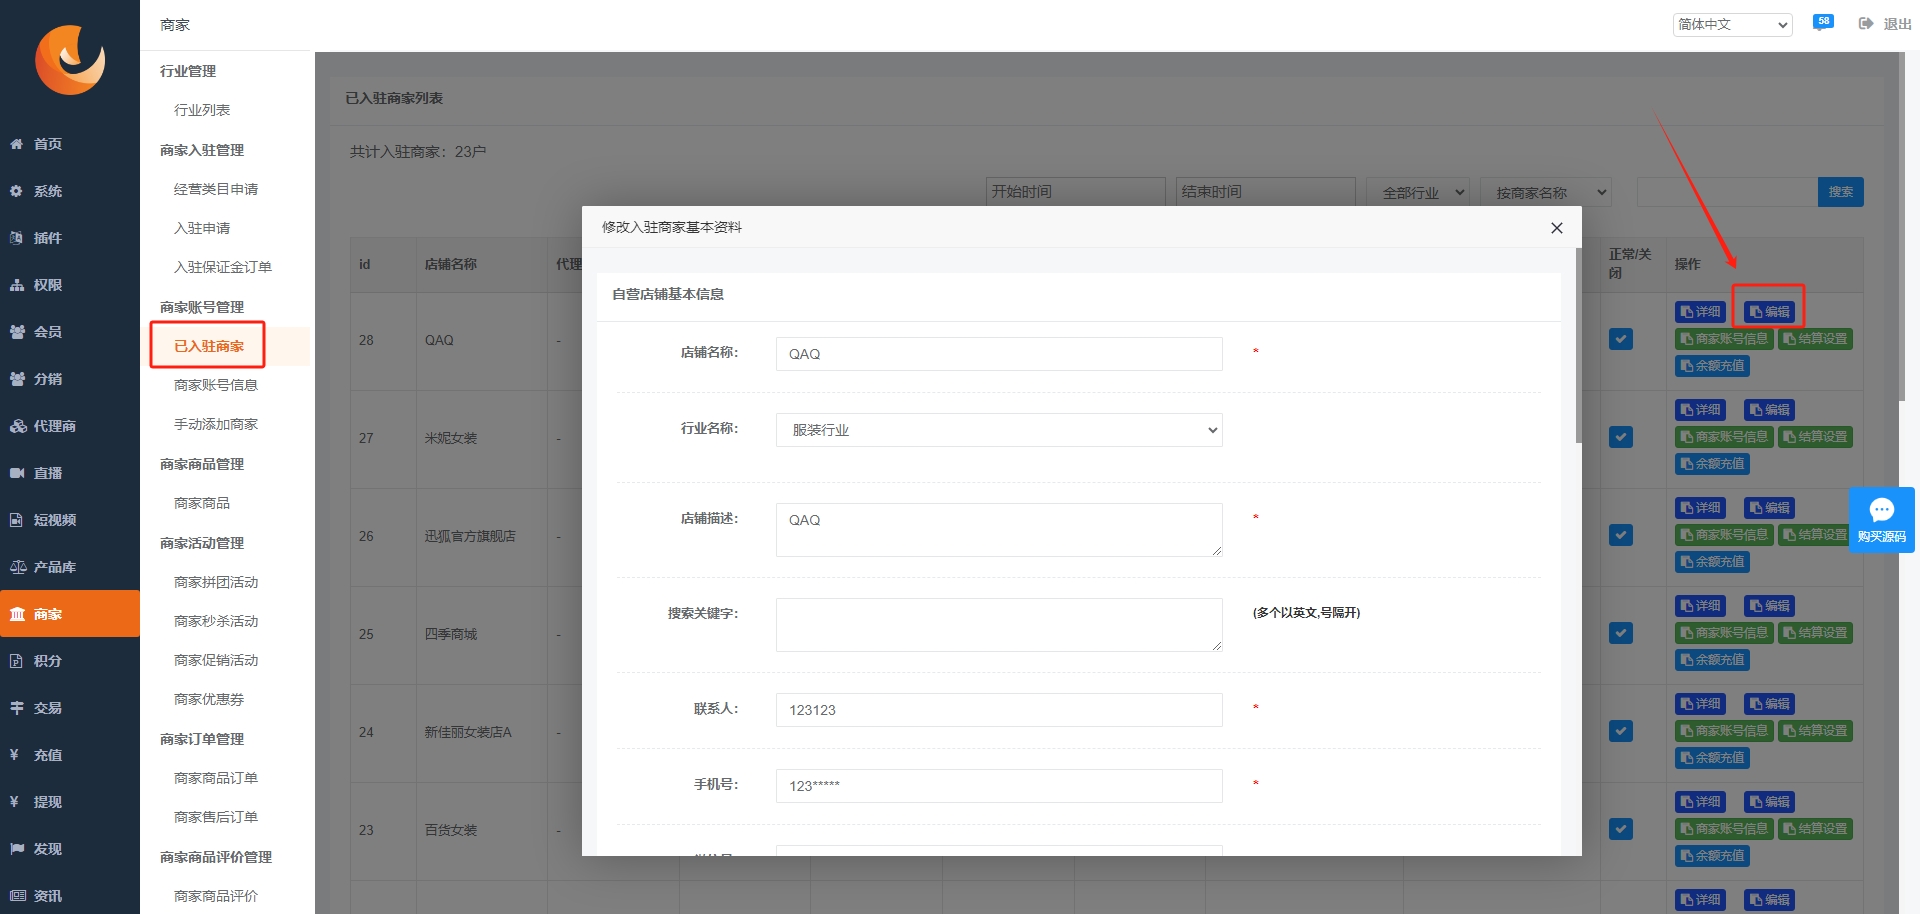1920x914 pixels.
Task: Open 商家账号信息 menu item
Action: click(216, 385)
